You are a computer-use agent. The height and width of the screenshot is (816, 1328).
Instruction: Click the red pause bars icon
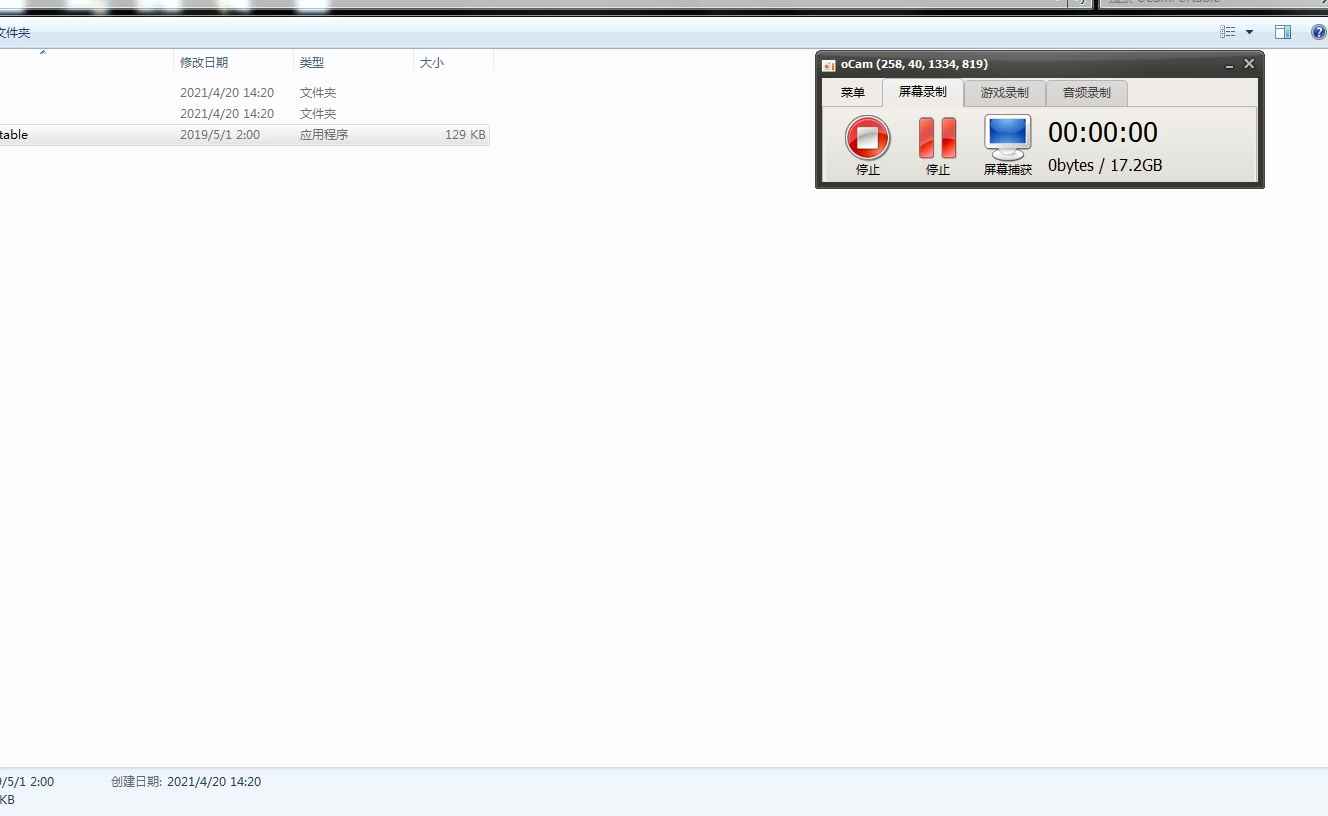coord(937,138)
